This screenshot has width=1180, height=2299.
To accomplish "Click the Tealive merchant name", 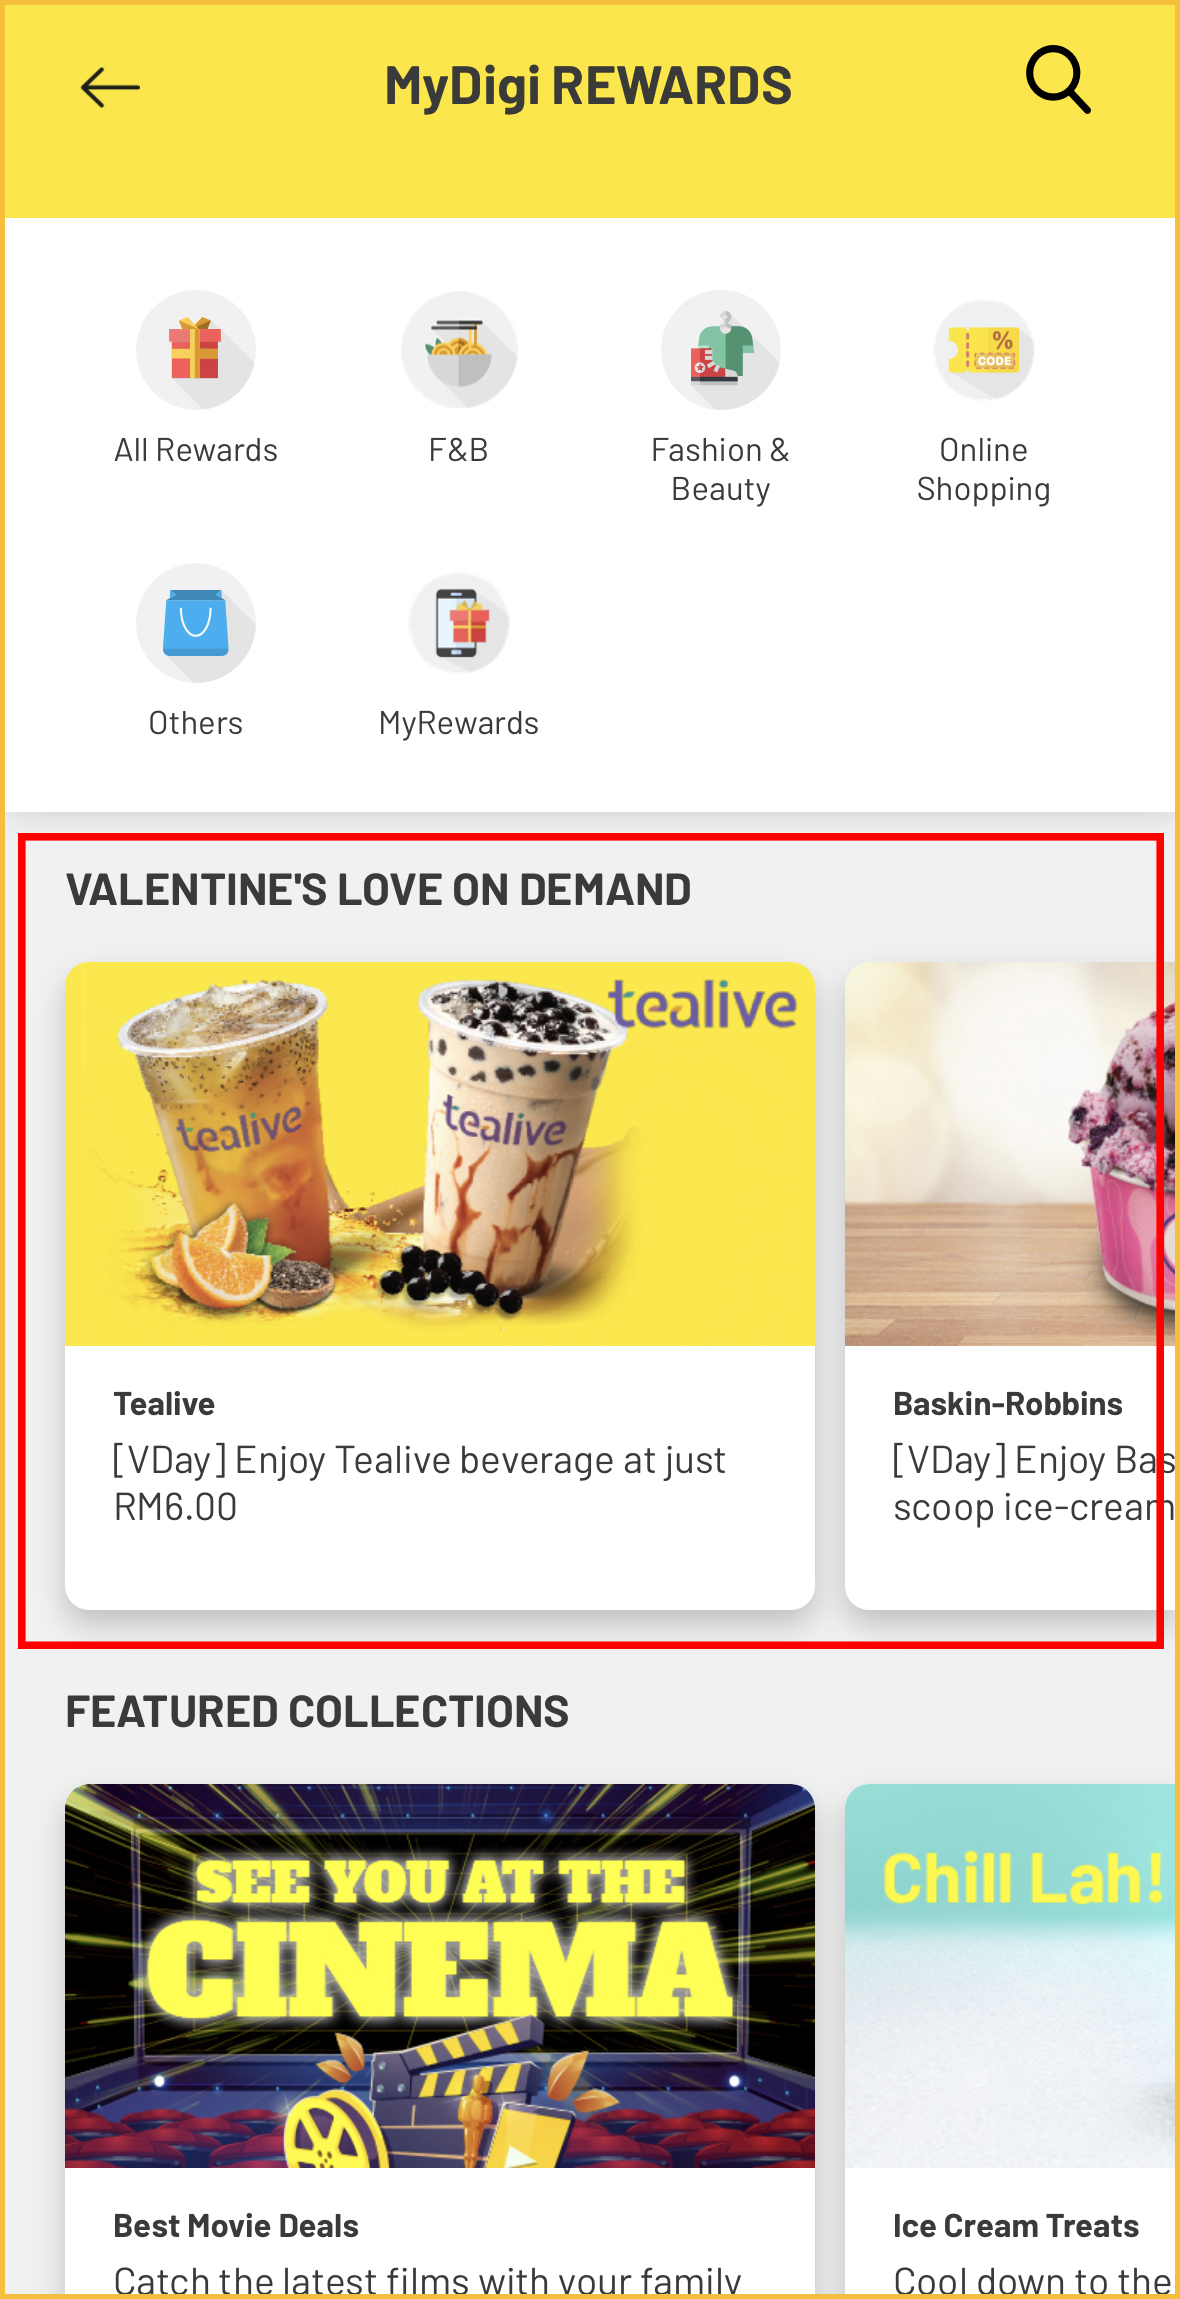I will [x=164, y=1404].
